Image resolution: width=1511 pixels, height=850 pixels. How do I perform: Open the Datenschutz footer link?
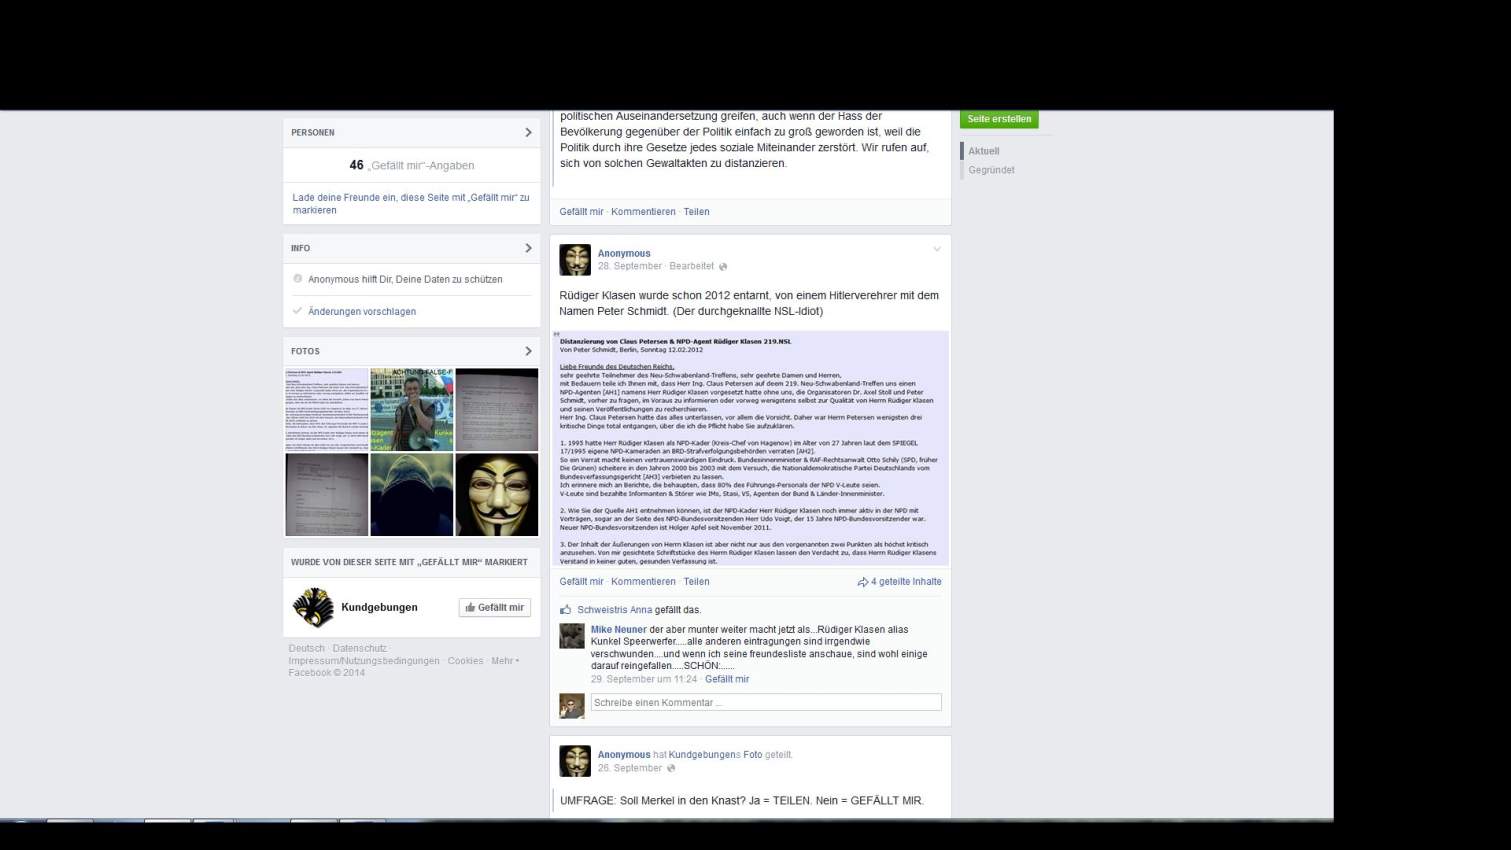point(359,648)
